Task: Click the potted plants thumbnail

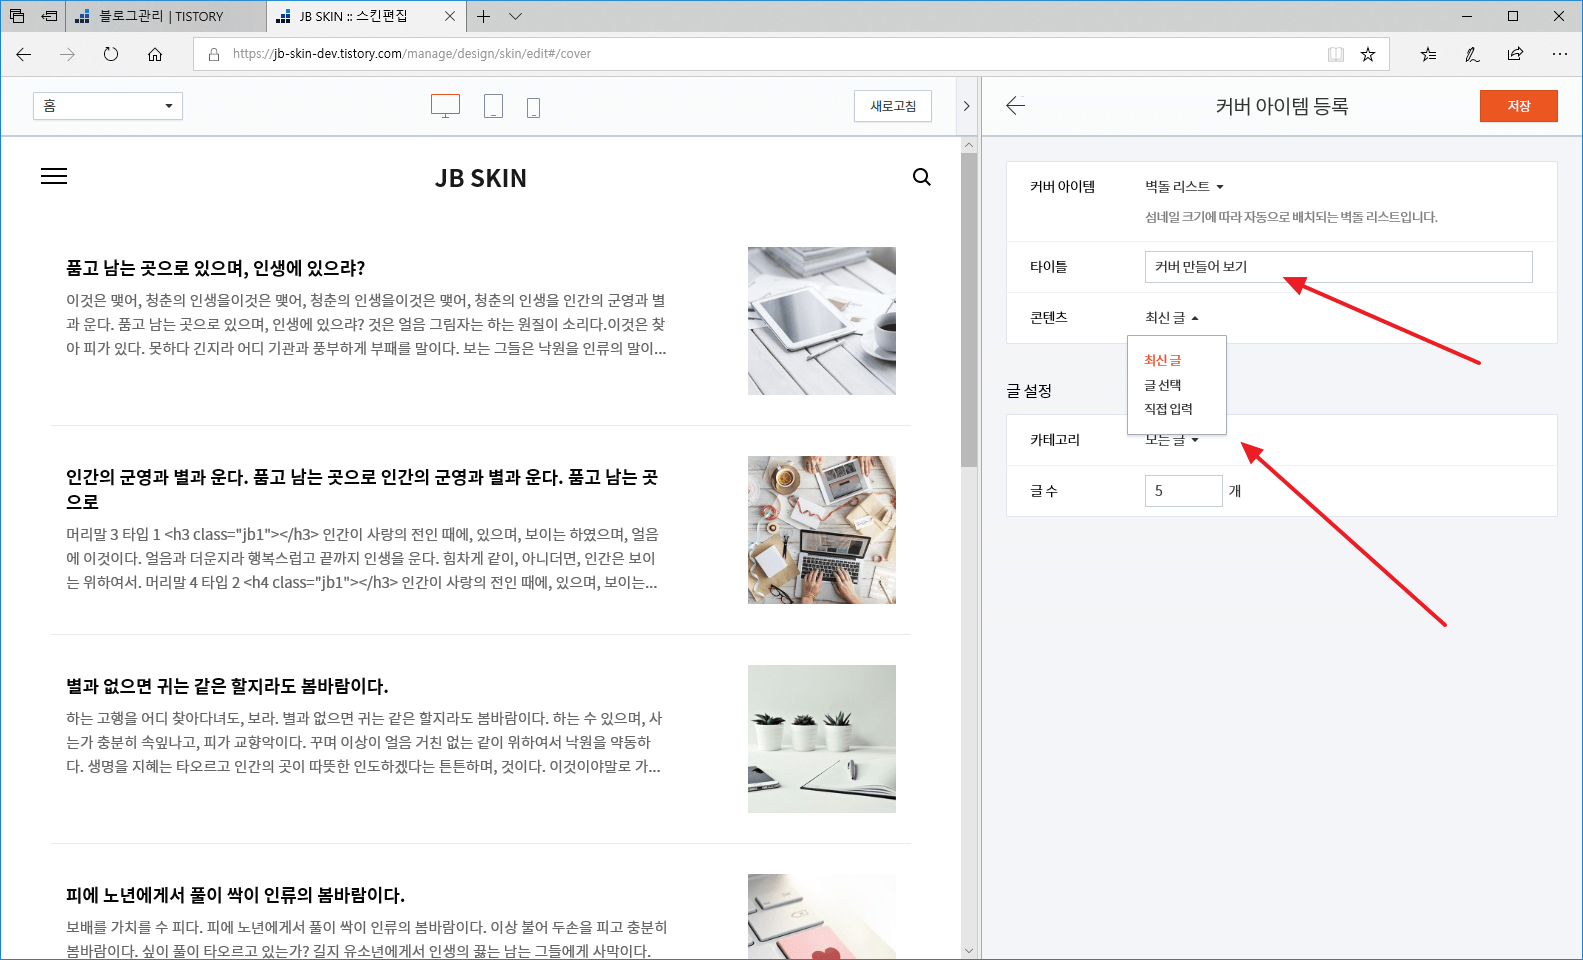Action: coord(822,739)
